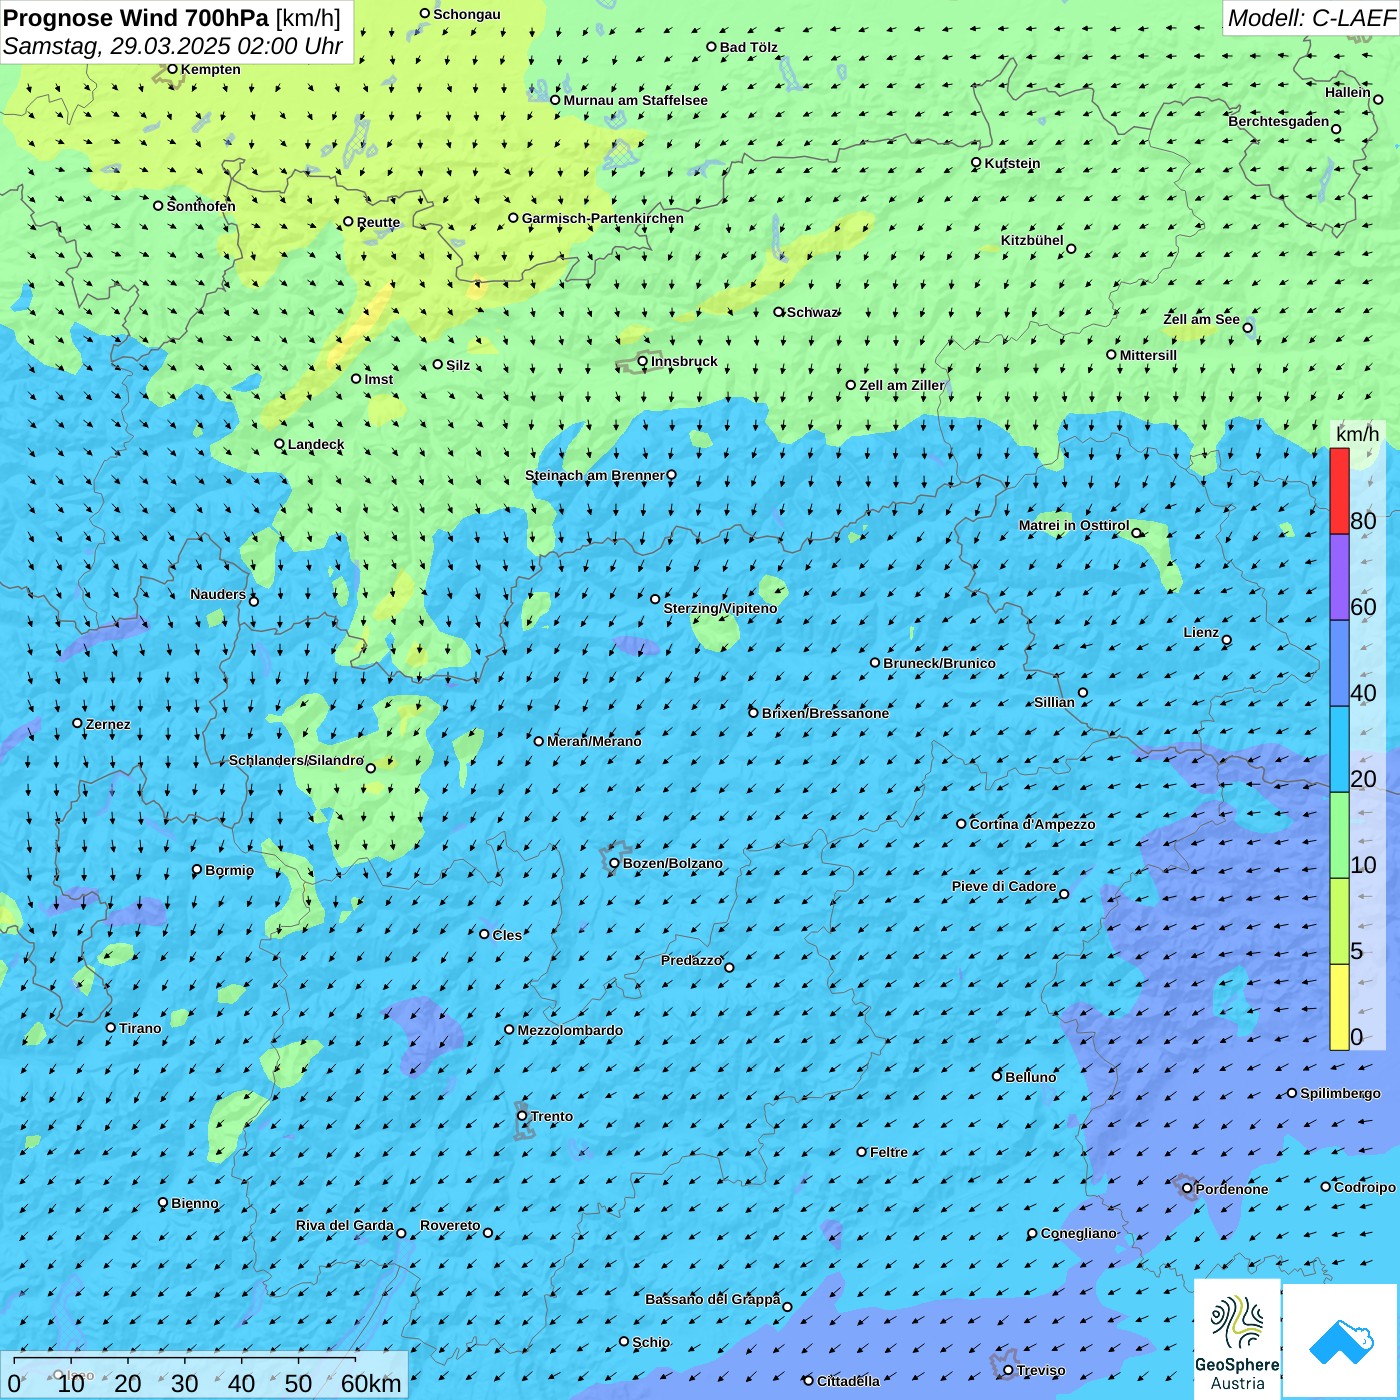Image resolution: width=1400 pixels, height=1400 pixels.
Task: Click the Rovereto city label
Action: pos(450,1225)
